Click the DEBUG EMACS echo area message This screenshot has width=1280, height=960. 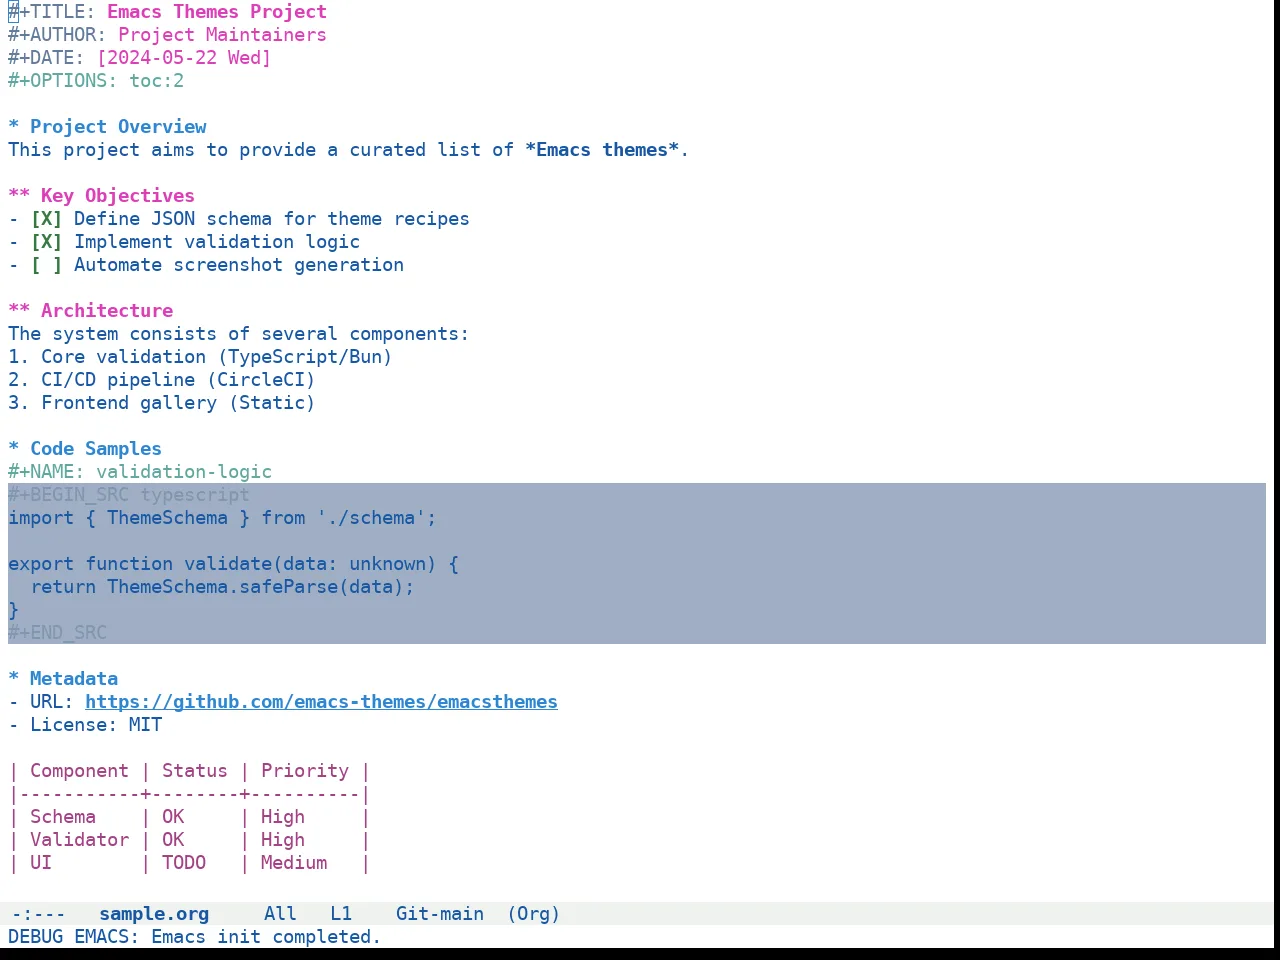pos(195,937)
